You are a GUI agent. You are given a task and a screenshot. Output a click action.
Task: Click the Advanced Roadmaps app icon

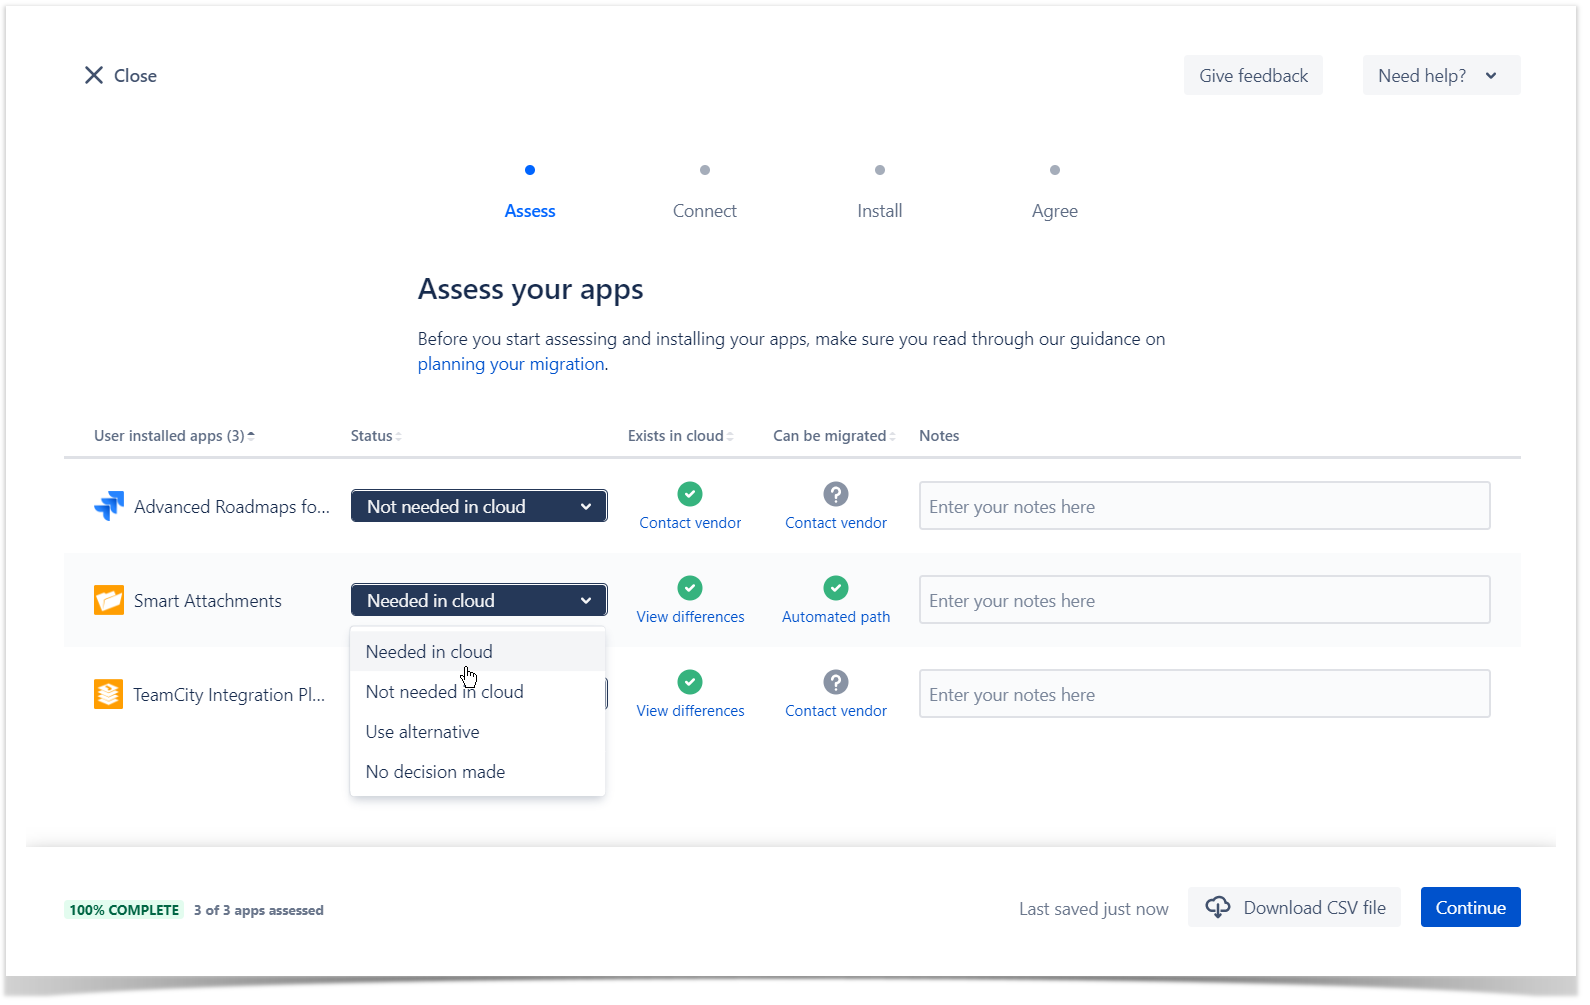109,506
